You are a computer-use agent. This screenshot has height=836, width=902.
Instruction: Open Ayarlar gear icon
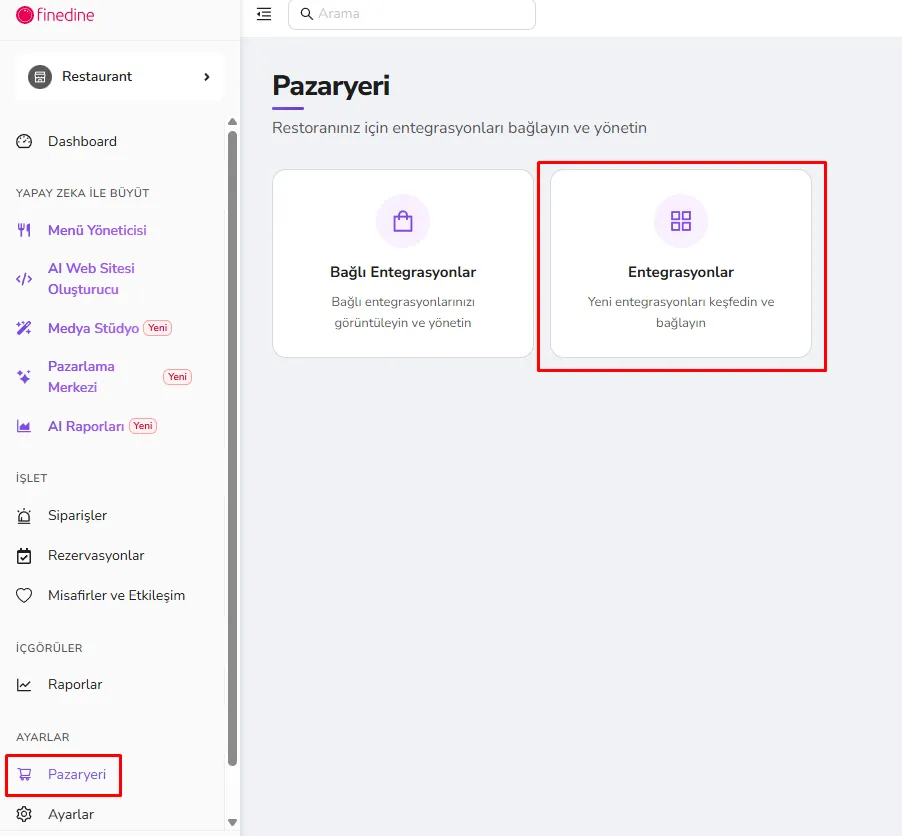tap(24, 814)
